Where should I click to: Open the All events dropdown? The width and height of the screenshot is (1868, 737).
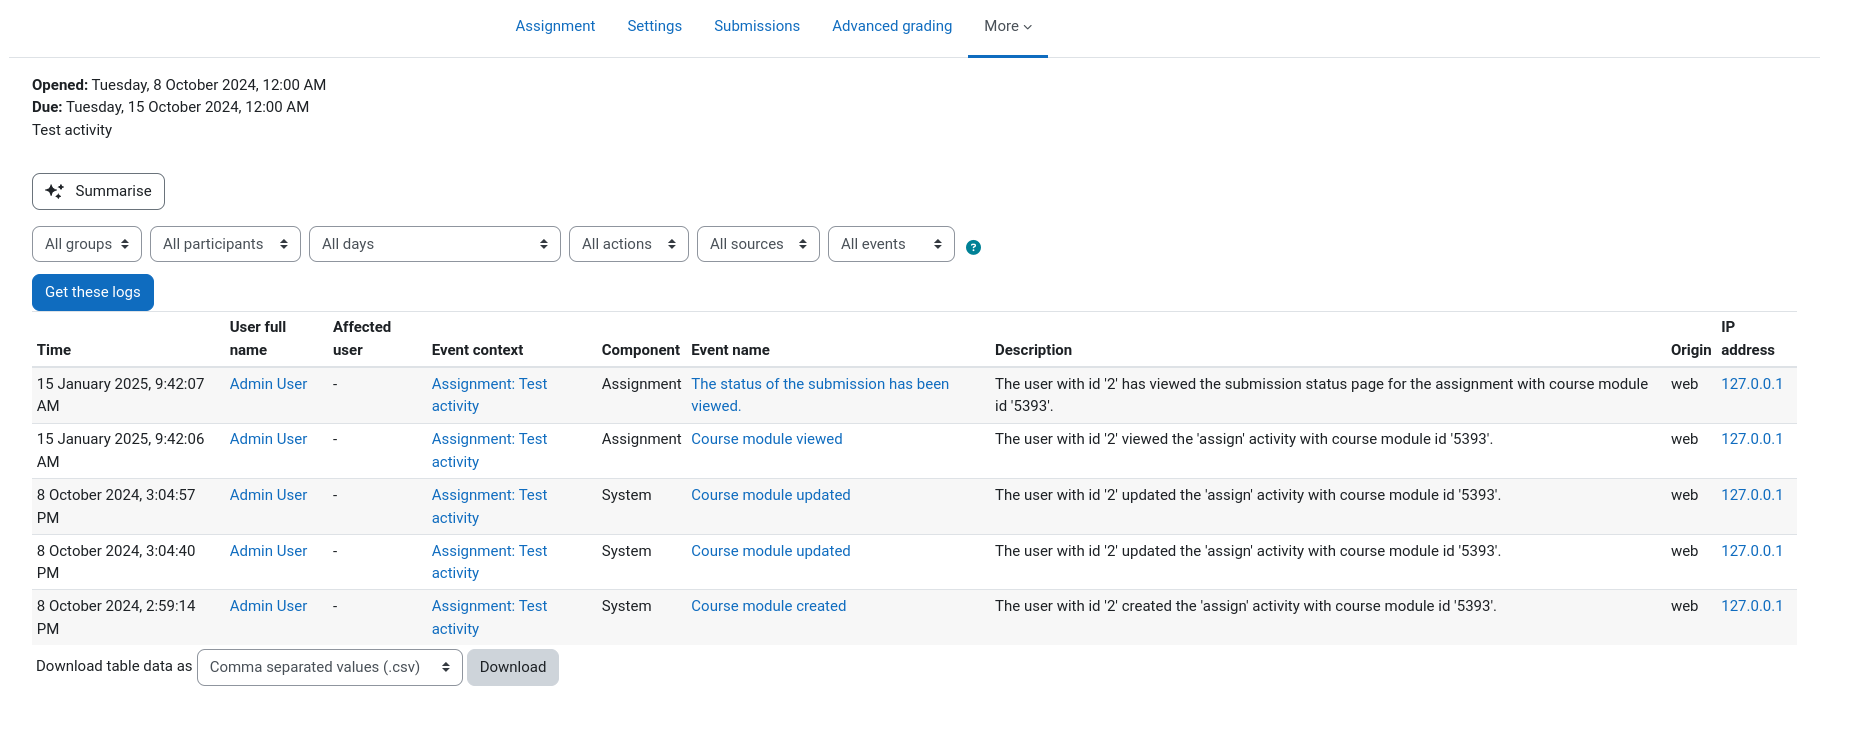coord(891,244)
